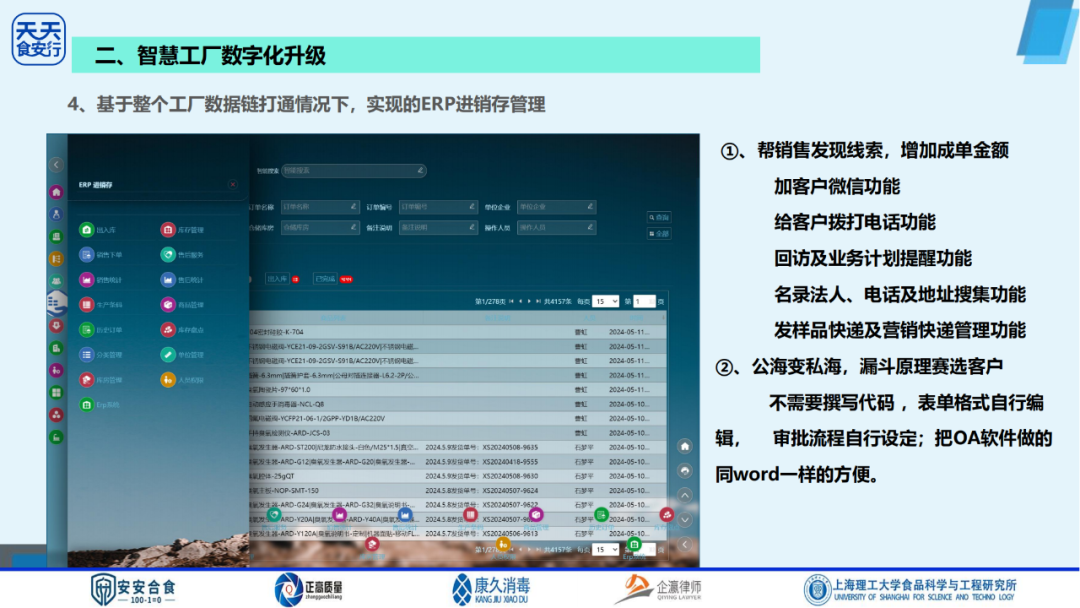The height and width of the screenshot is (608, 1080).
Task: Click the green four-square grid sidebar icon
Action: click(56, 392)
